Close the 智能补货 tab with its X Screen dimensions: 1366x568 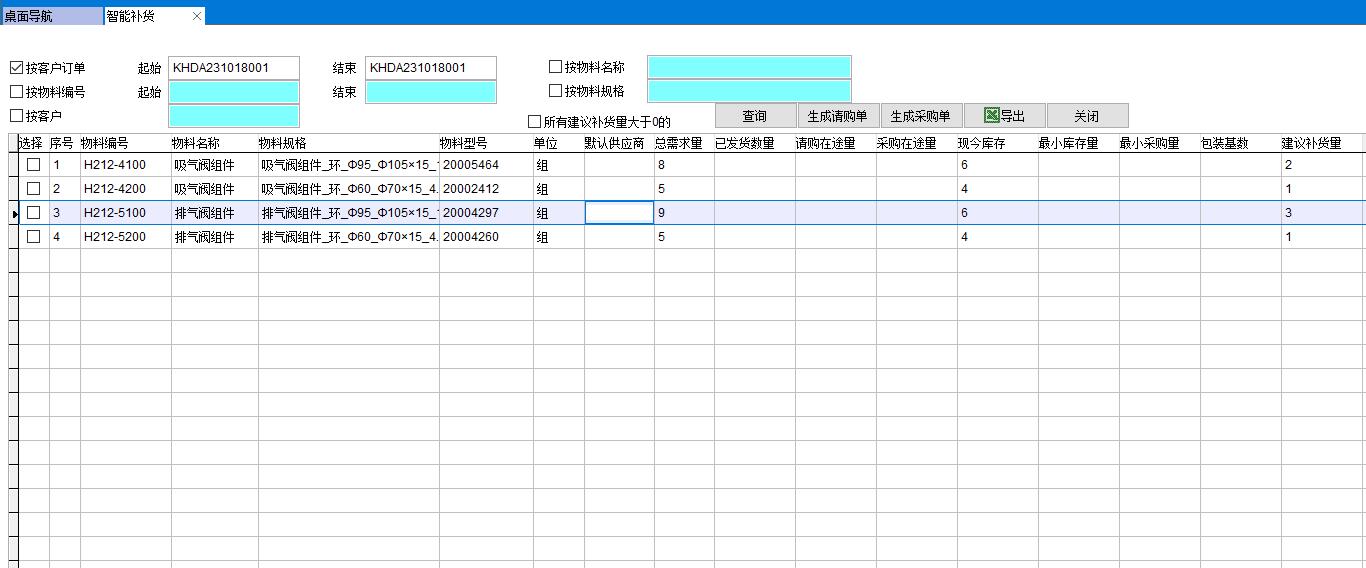[197, 16]
